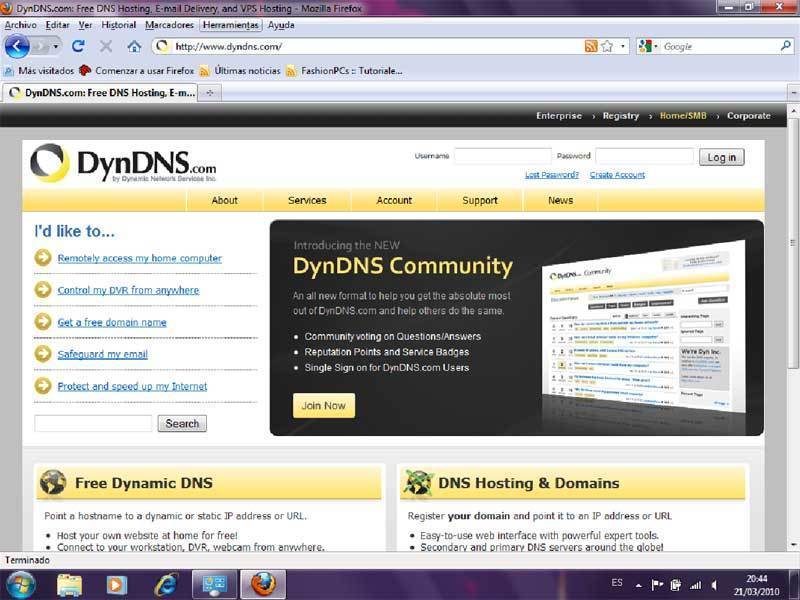Show hidden system tray icons arrow
The image size is (800, 600).
(x=638, y=584)
